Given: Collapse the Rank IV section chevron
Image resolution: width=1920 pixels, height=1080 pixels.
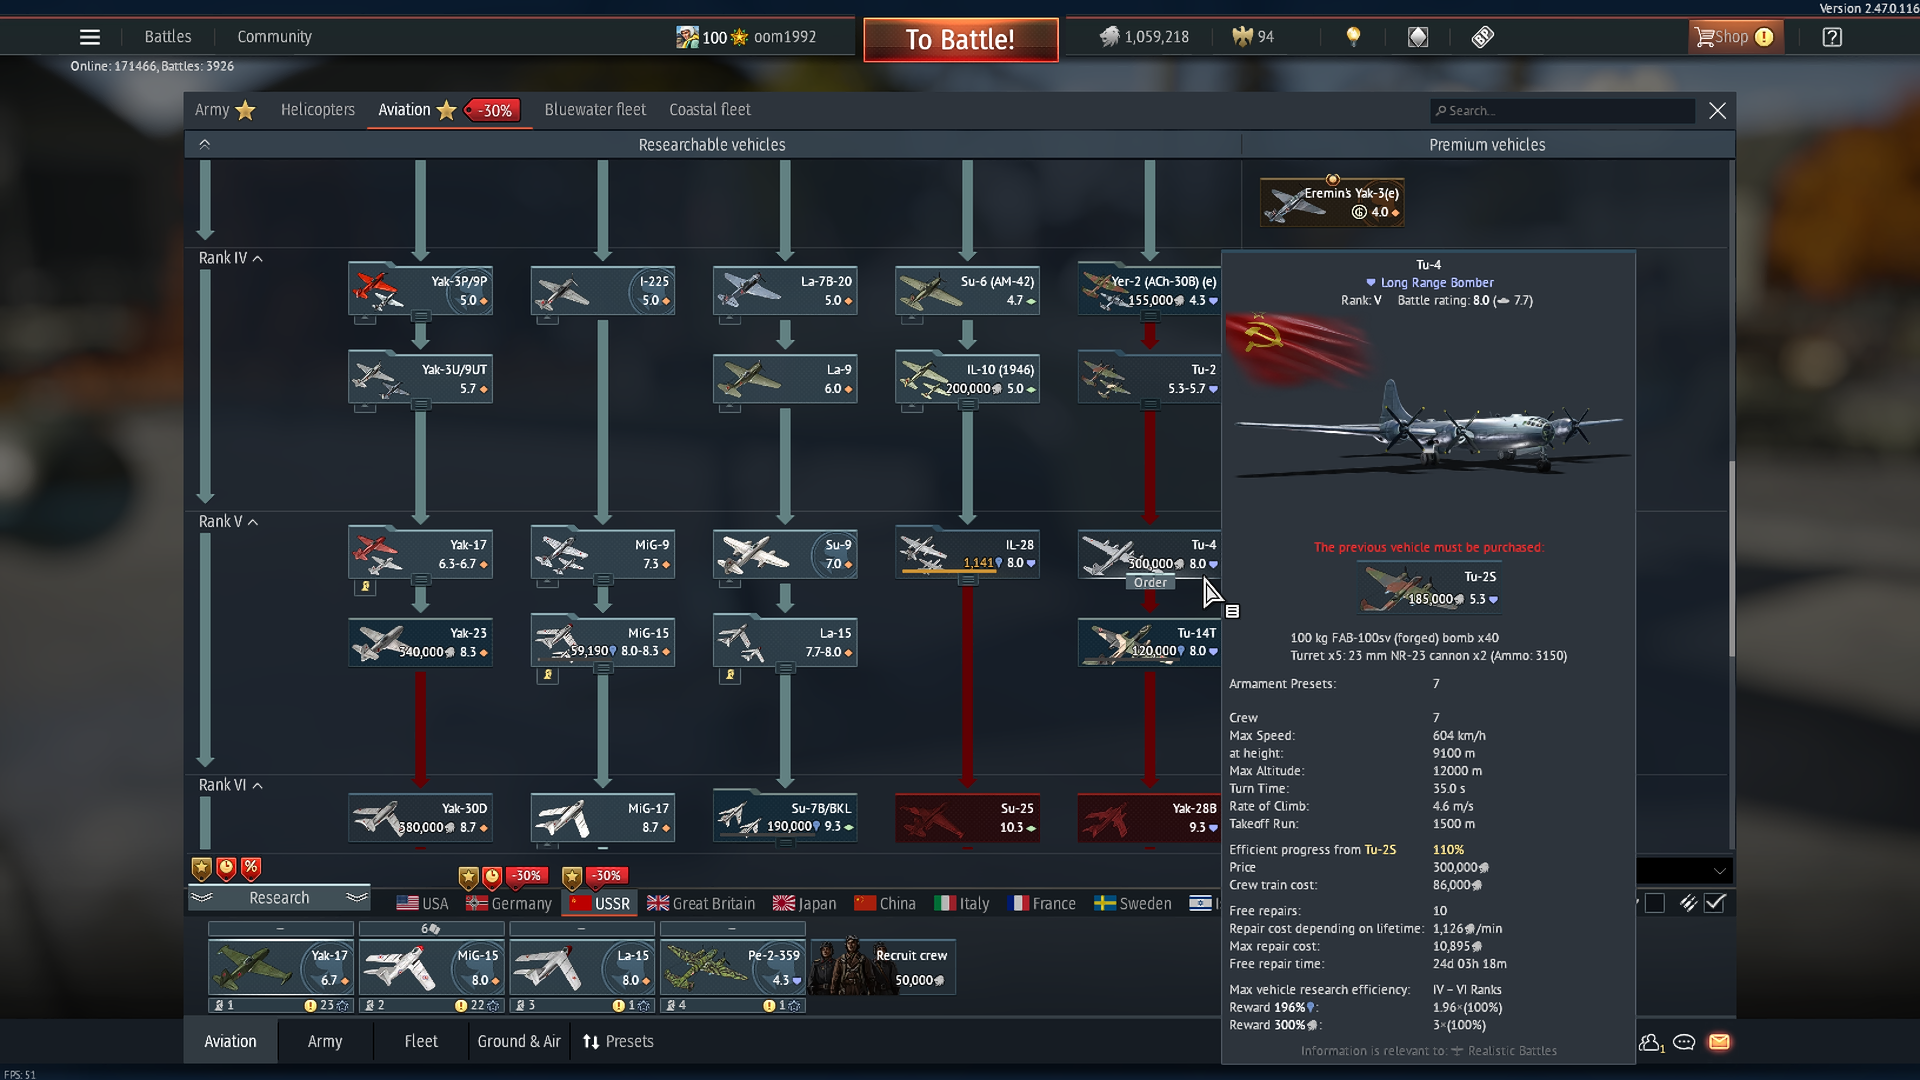Looking at the screenshot, I should tap(256, 258).
